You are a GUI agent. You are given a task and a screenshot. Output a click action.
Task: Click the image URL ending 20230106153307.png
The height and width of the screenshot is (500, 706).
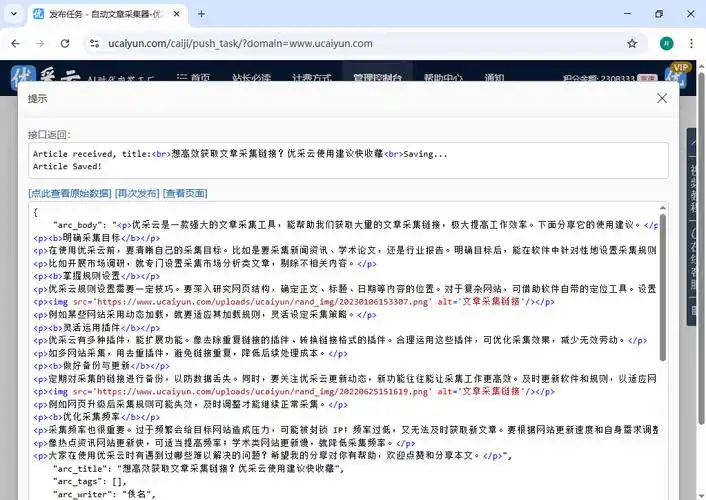(x=264, y=302)
